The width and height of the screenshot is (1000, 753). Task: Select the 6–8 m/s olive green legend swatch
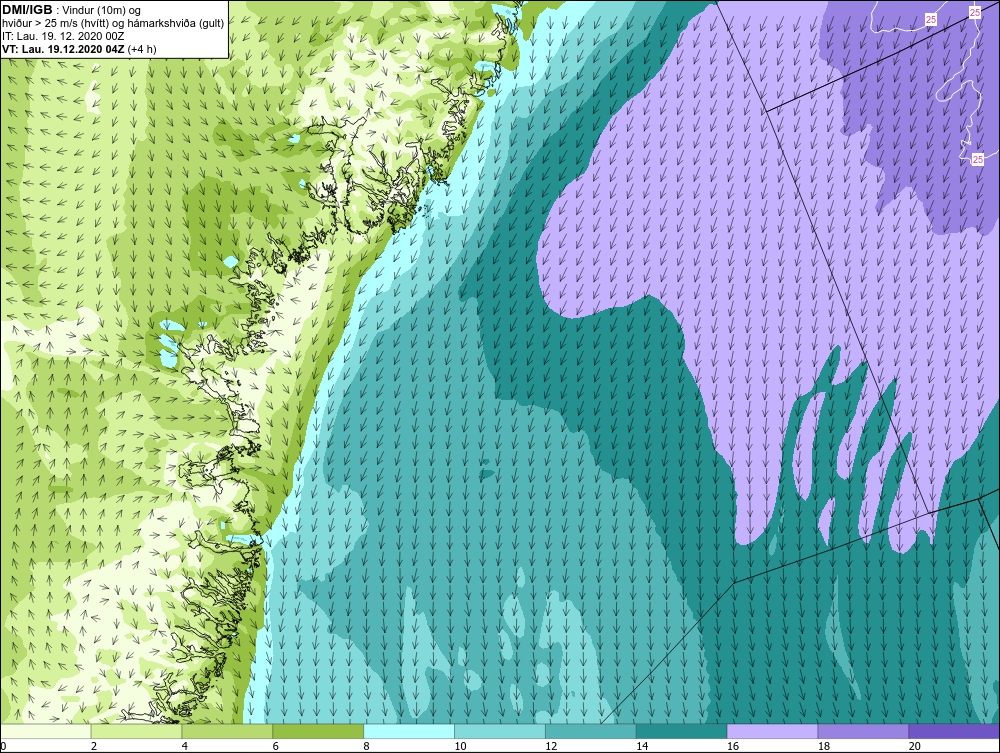[x=318, y=731]
